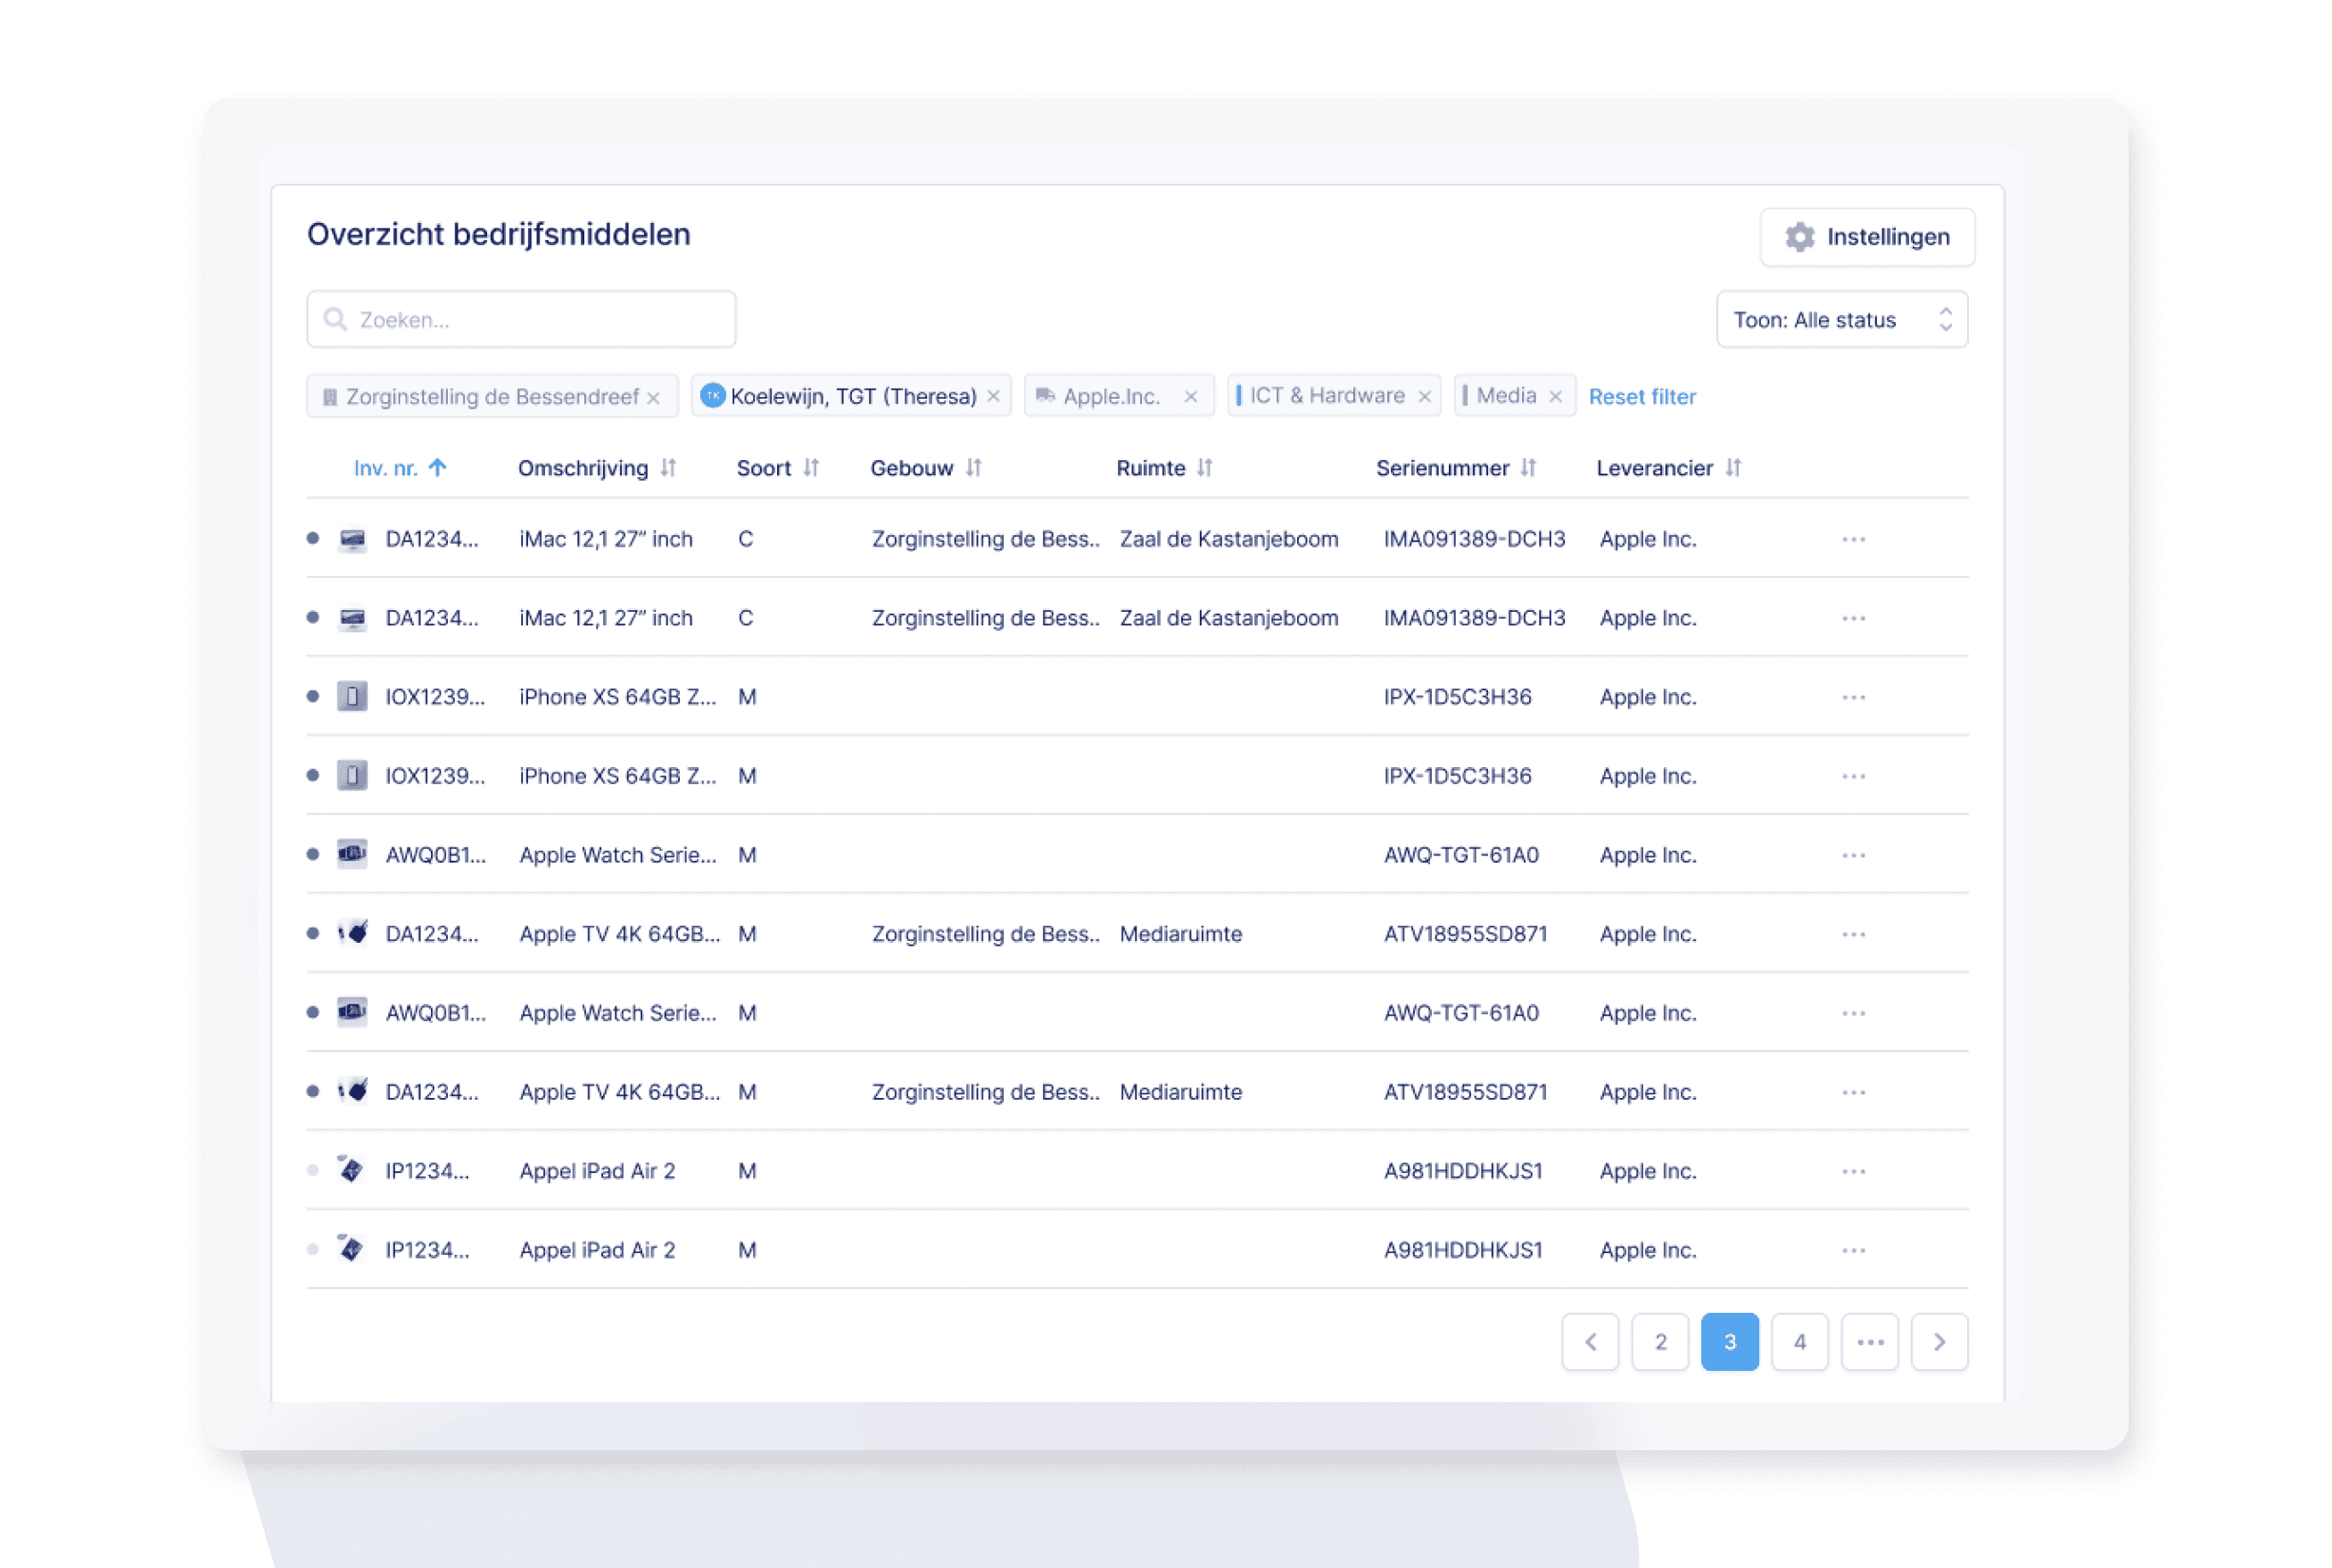Go to page 4

click(x=1799, y=1342)
